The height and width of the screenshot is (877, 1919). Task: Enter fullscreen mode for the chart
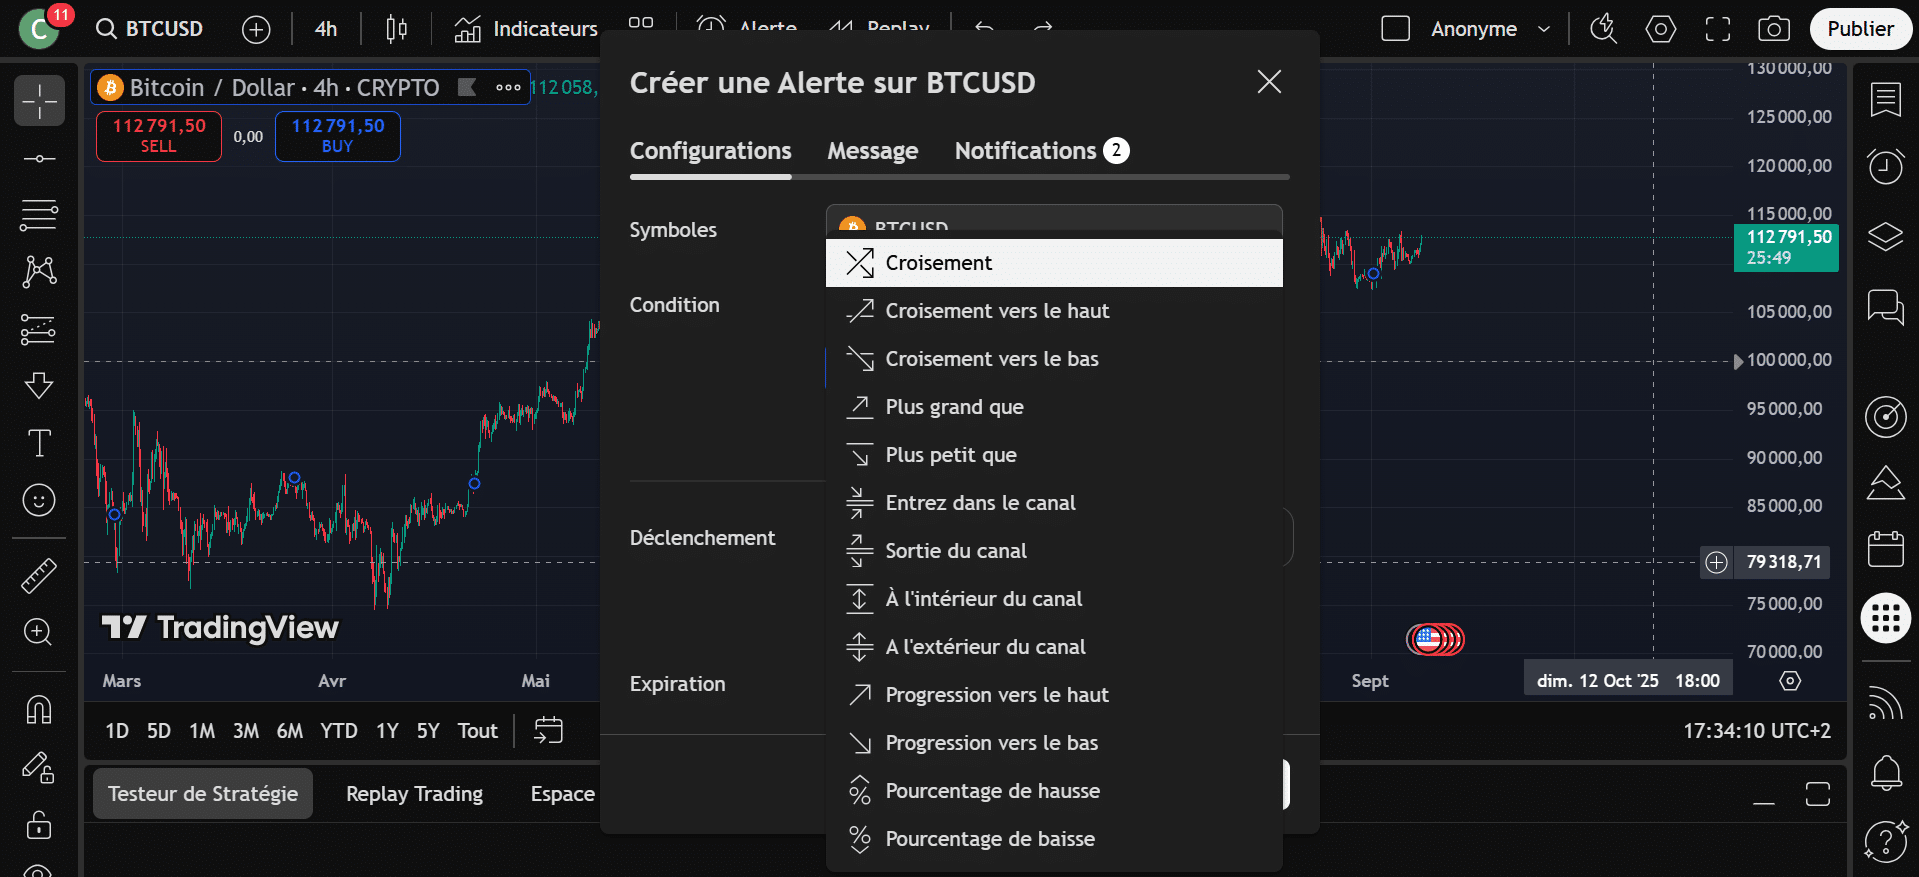[x=1717, y=29]
